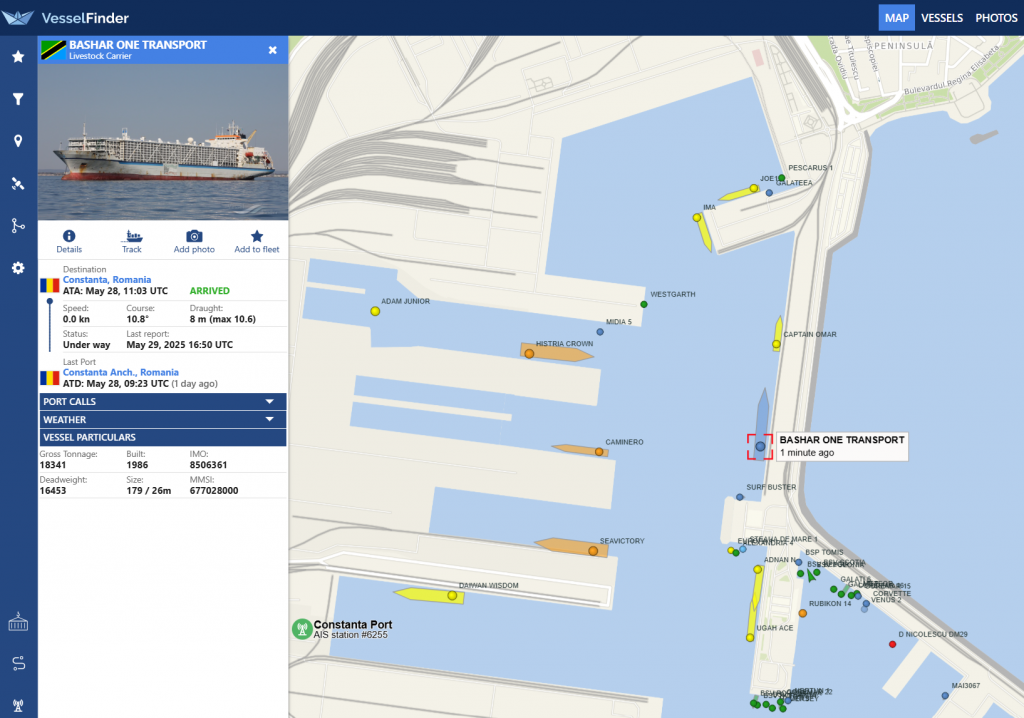Select the SURF BUSTER vessel marker
Image resolution: width=1024 pixels, height=718 pixels.
pyautogui.click(x=740, y=497)
